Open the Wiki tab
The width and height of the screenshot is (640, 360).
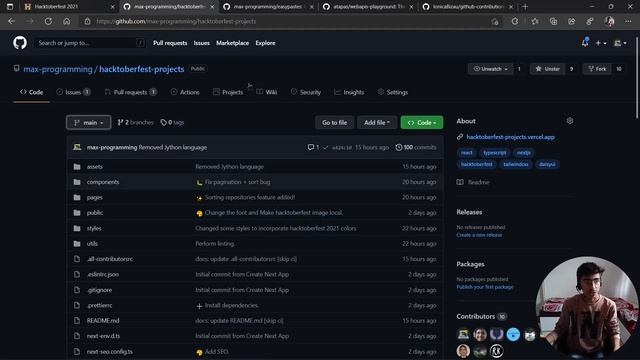point(267,92)
